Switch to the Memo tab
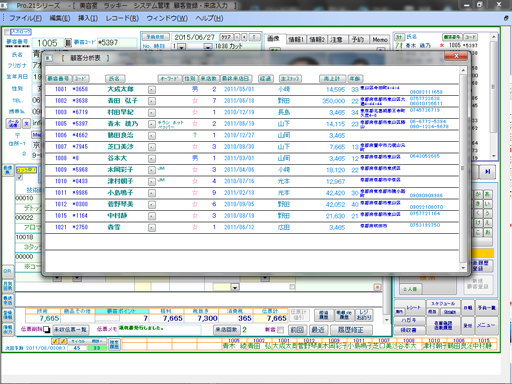This screenshot has width=512, height=384. [x=380, y=39]
